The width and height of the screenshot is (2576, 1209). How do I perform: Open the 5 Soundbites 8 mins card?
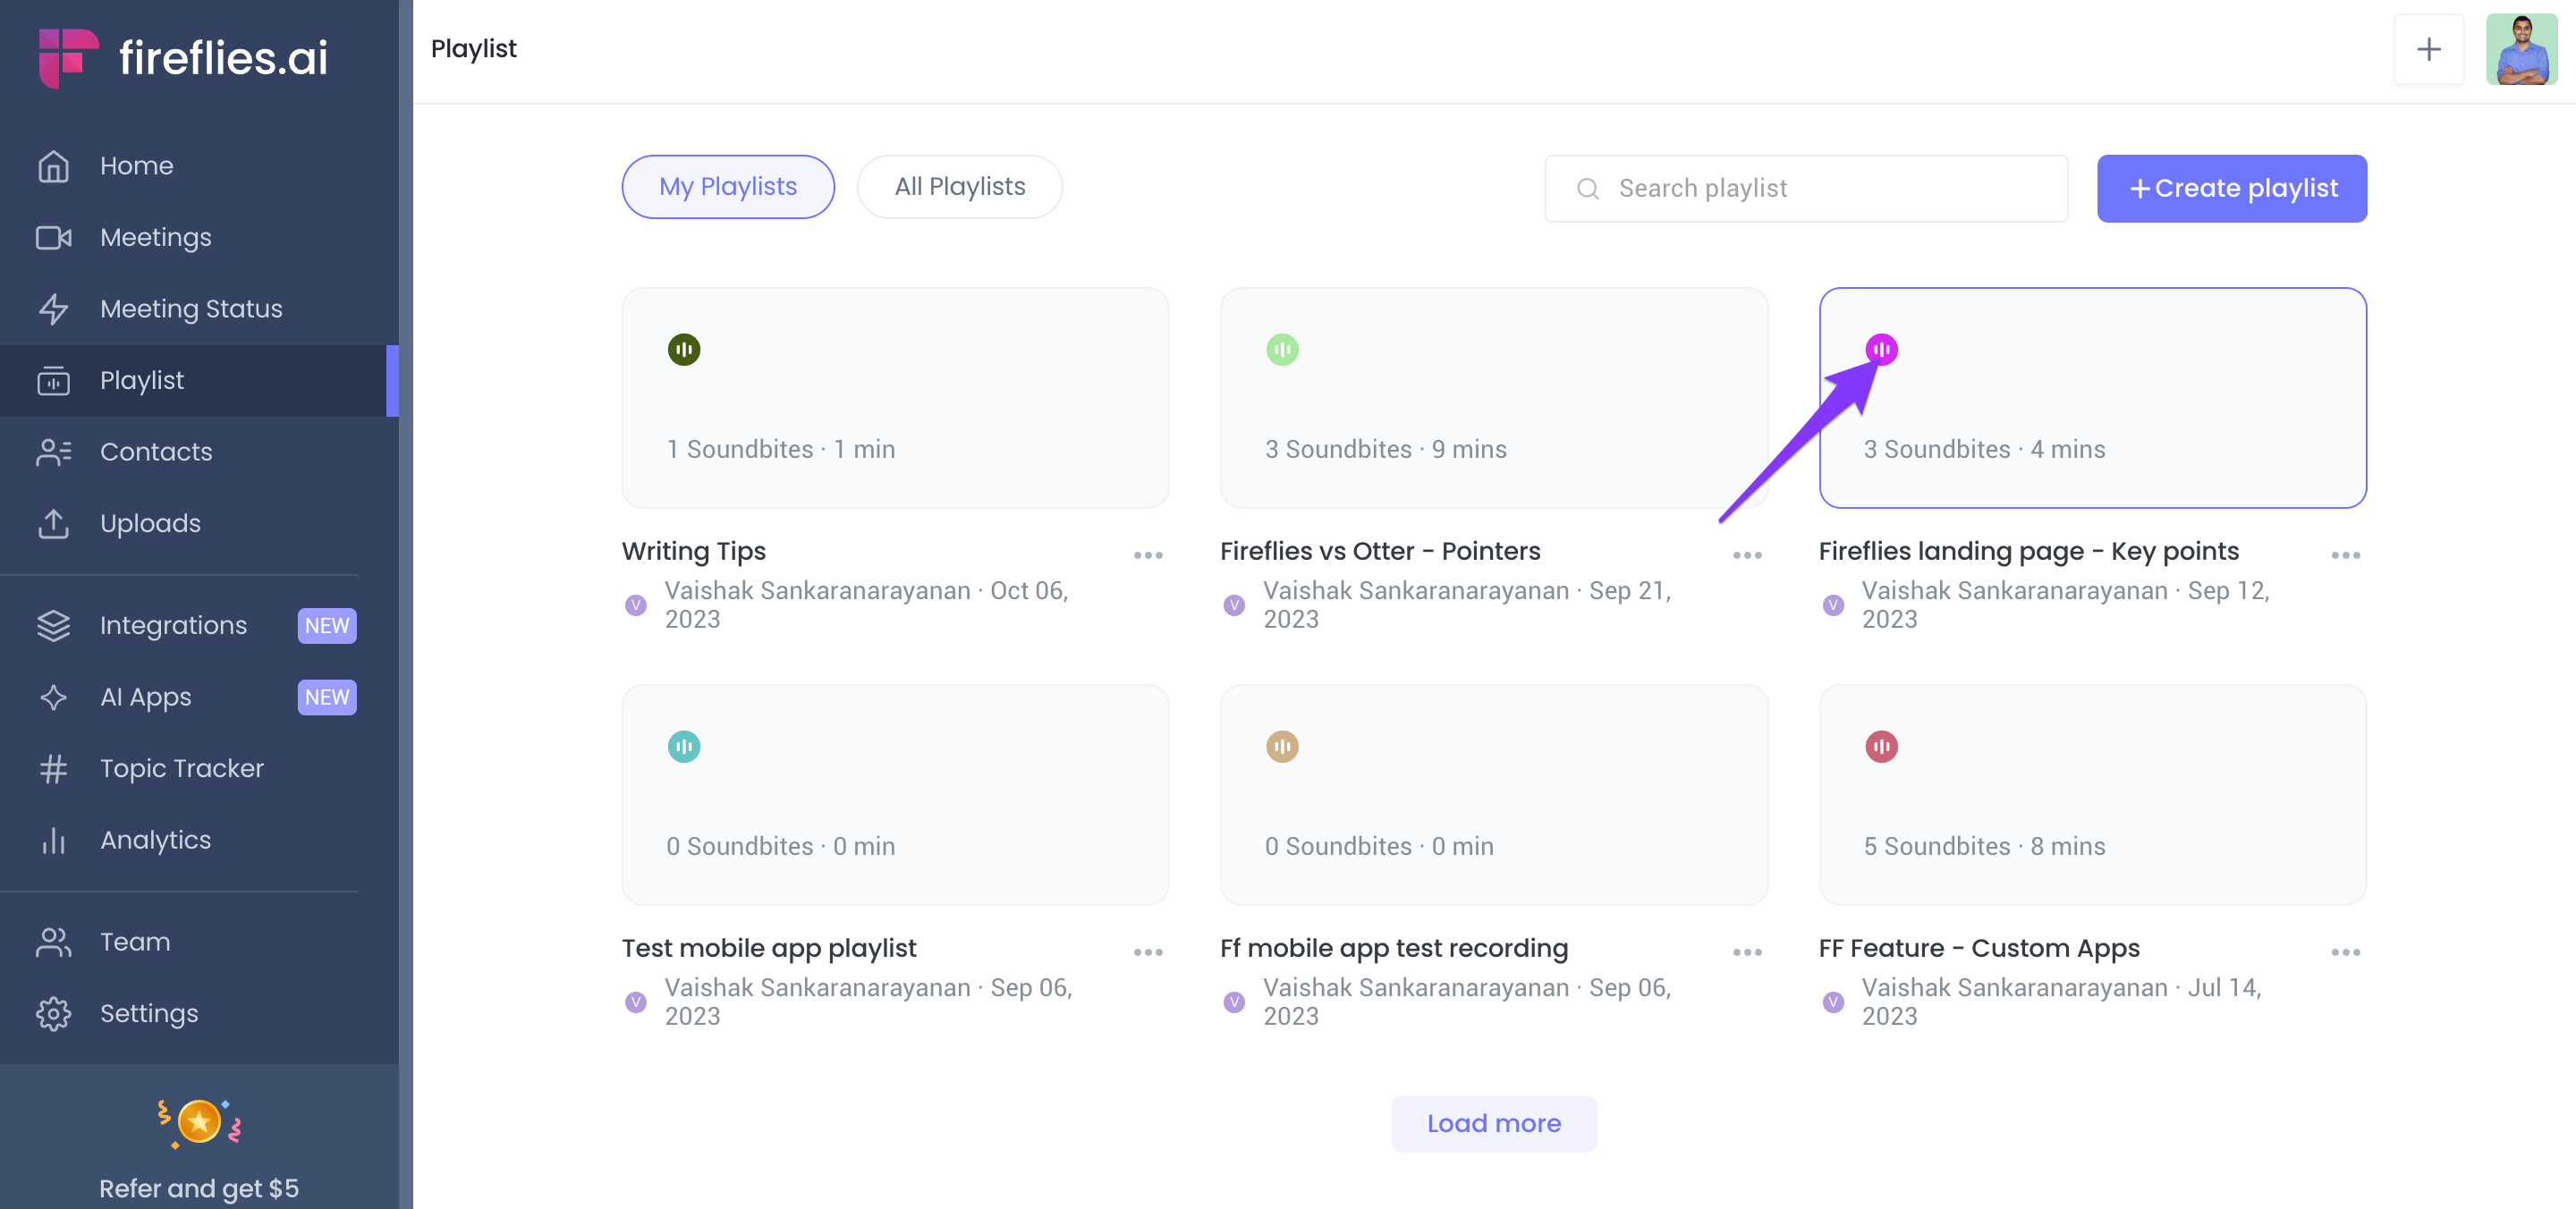coord(2091,795)
